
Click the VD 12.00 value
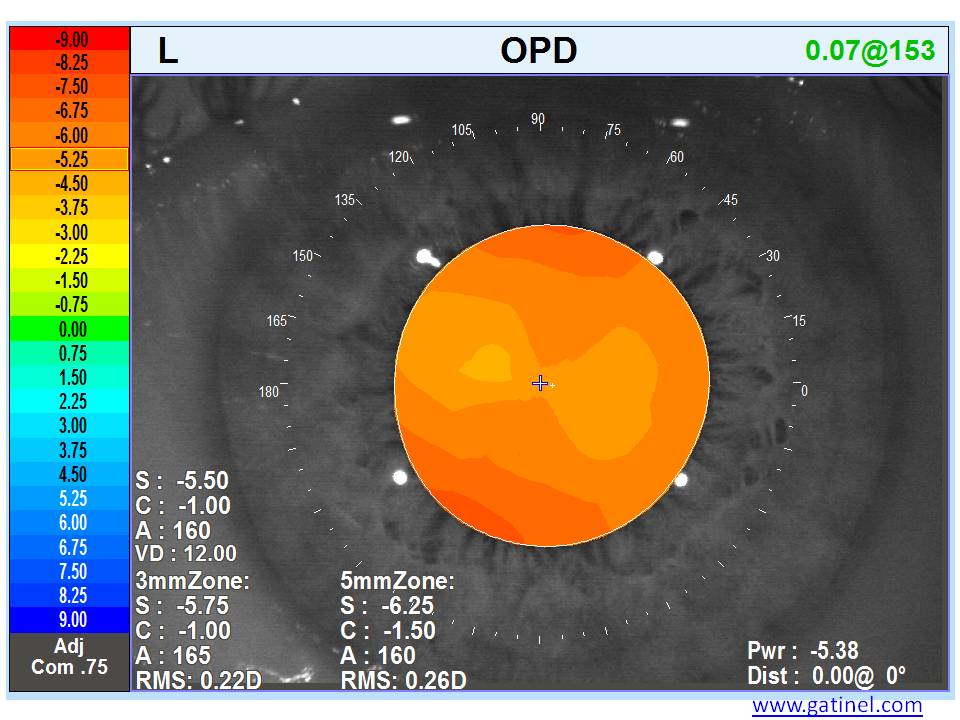[x=186, y=554]
